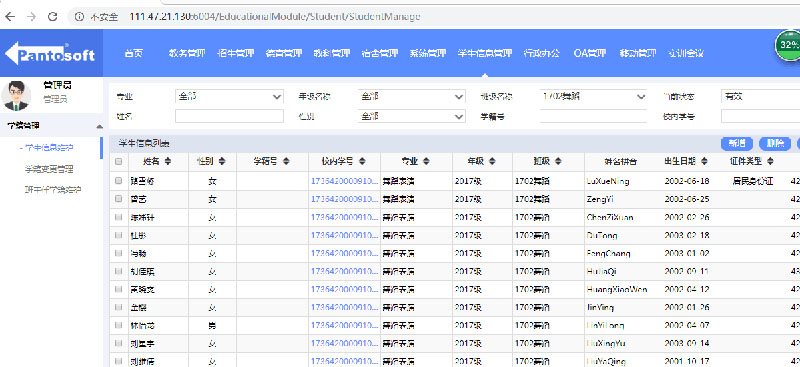Sort by the 证件类型 column arrows
Viewport: 800px width, 367px height.
[769, 161]
